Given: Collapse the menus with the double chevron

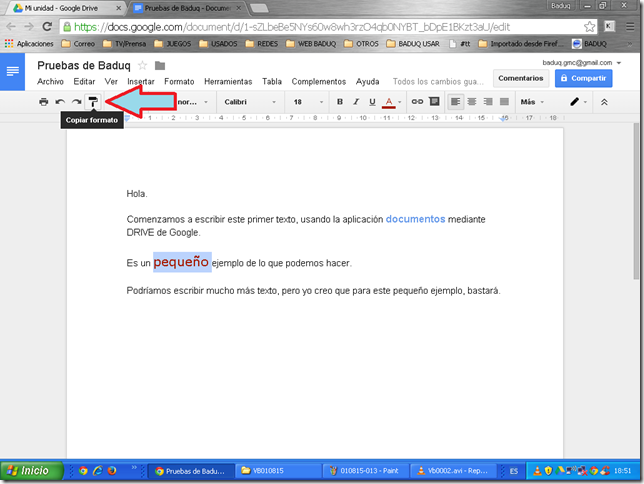Looking at the screenshot, I should click(x=604, y=102).
